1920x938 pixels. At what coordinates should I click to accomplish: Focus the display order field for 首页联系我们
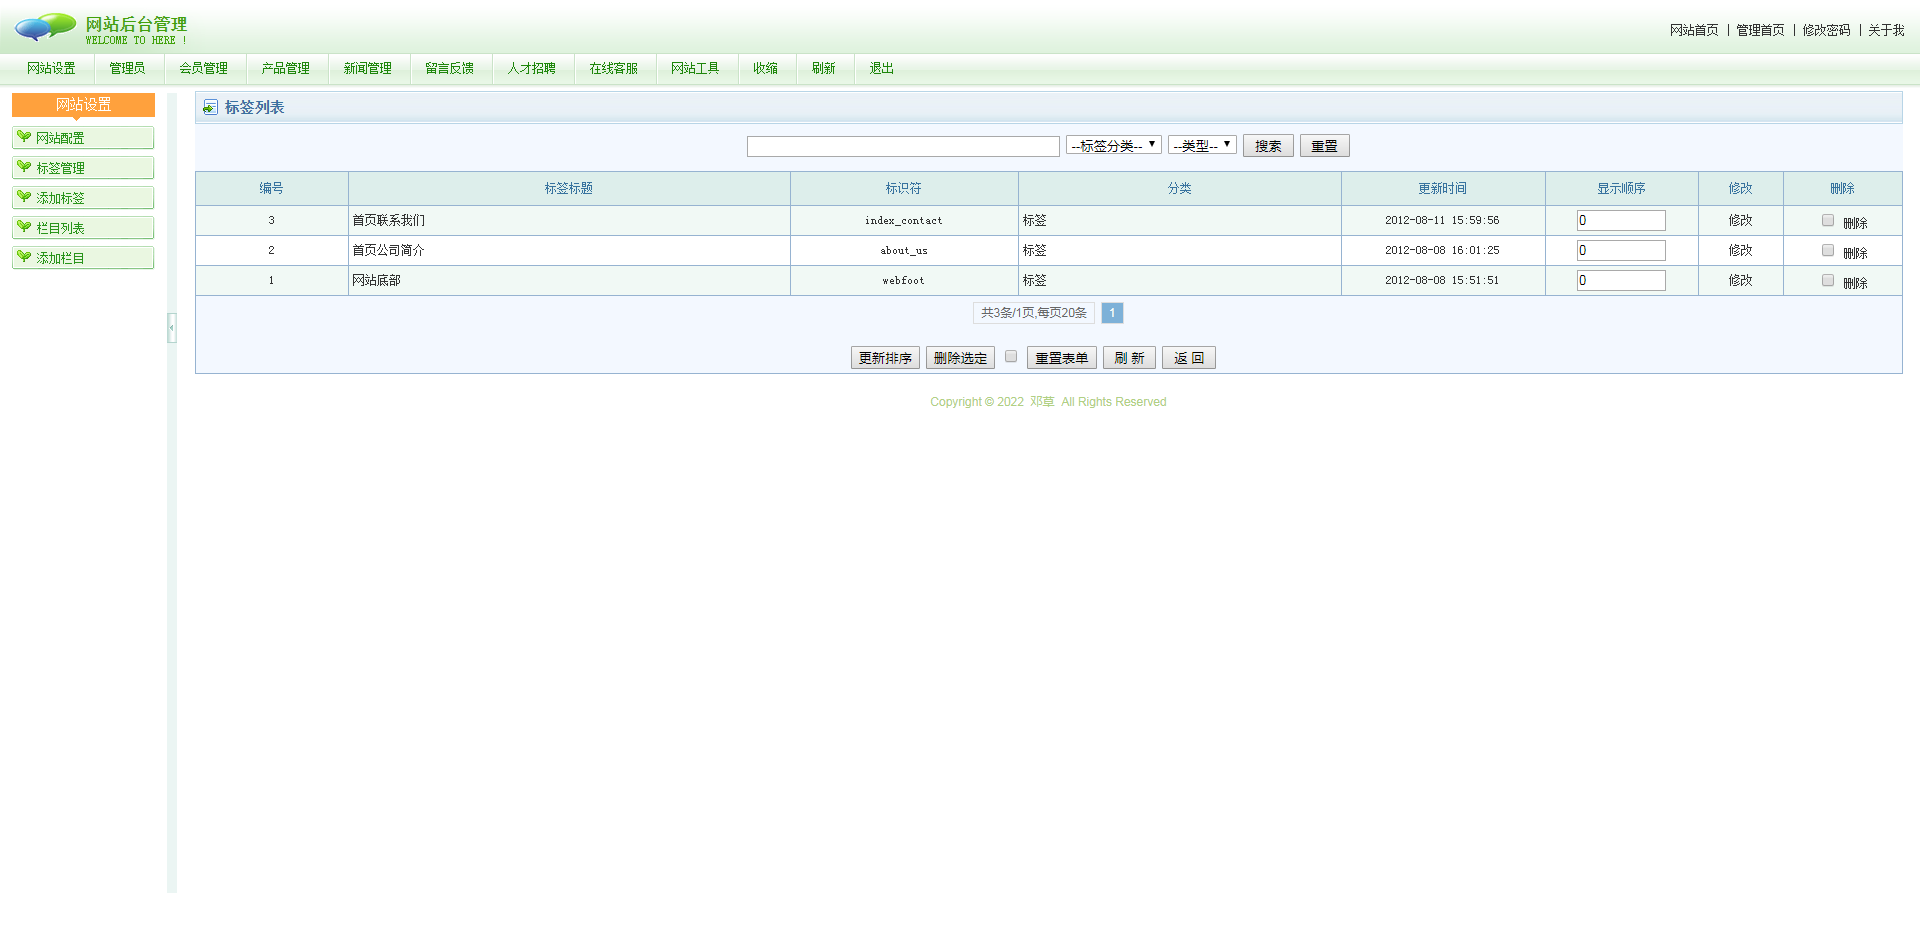click(1621, 220)
